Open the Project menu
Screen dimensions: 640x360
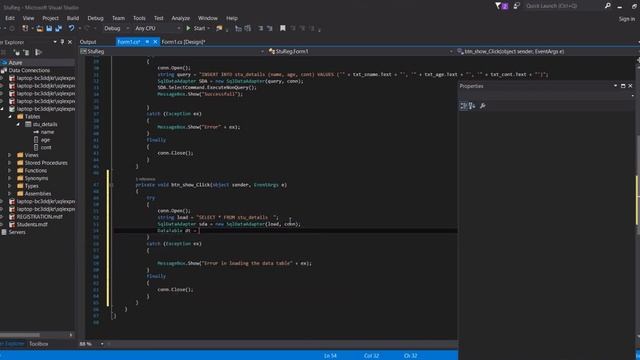[x=51, y=18]
